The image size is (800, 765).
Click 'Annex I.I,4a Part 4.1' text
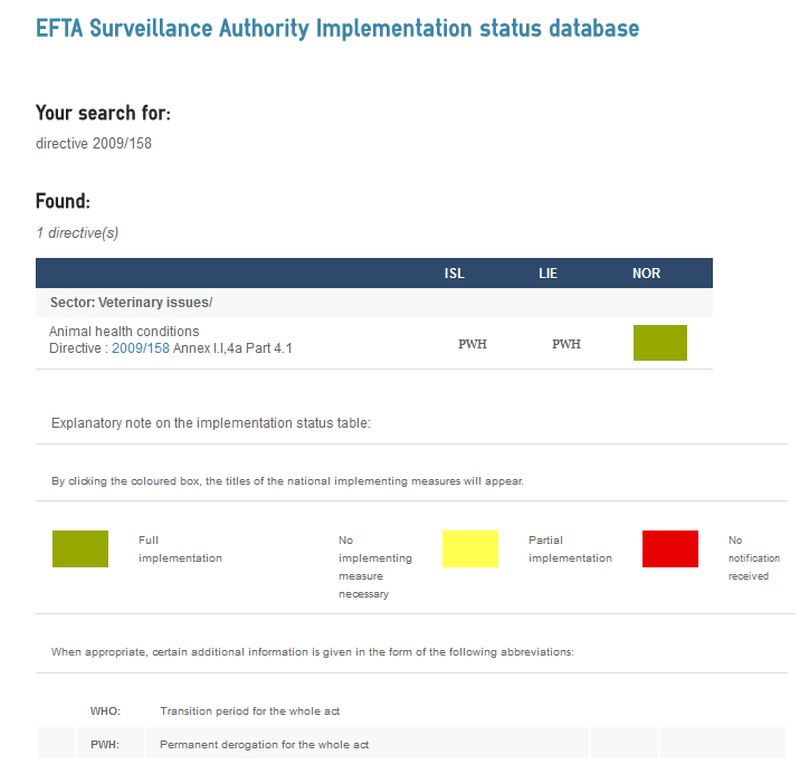point(233,348)
